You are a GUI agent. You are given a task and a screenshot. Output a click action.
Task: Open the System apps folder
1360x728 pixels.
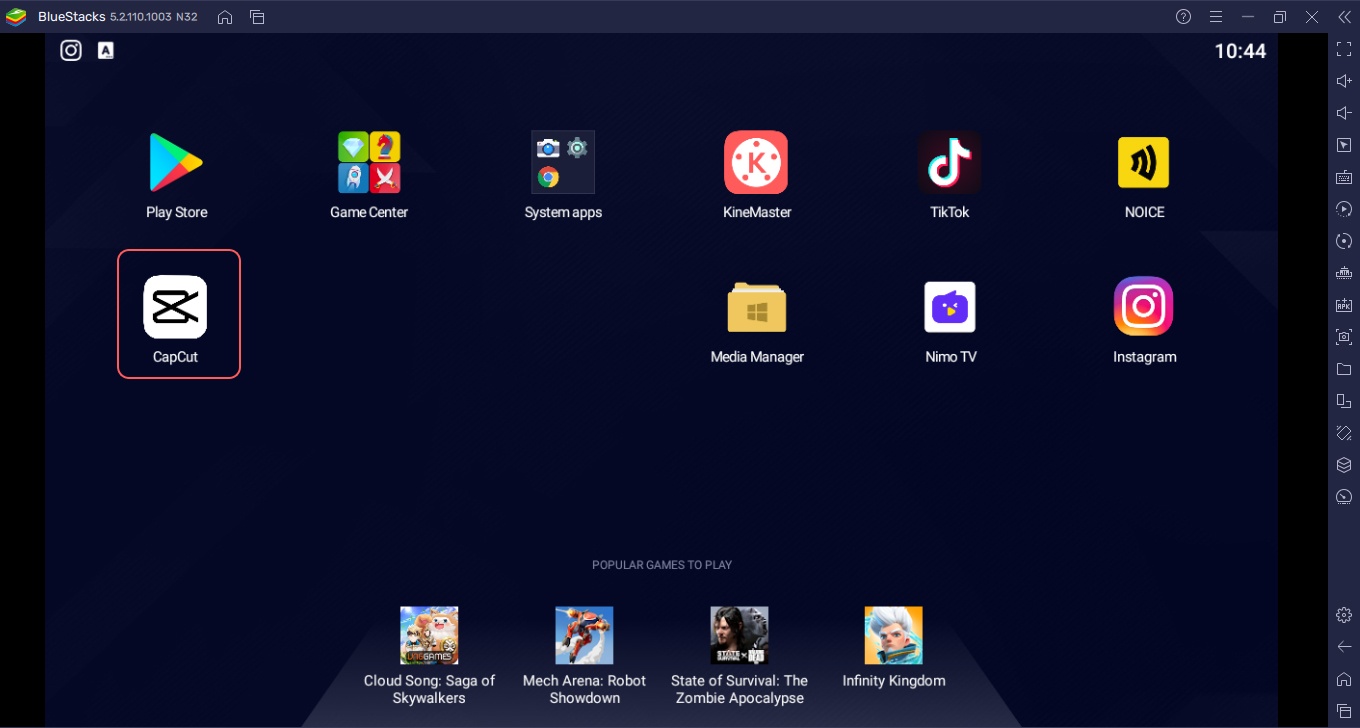tap(563, 162)
